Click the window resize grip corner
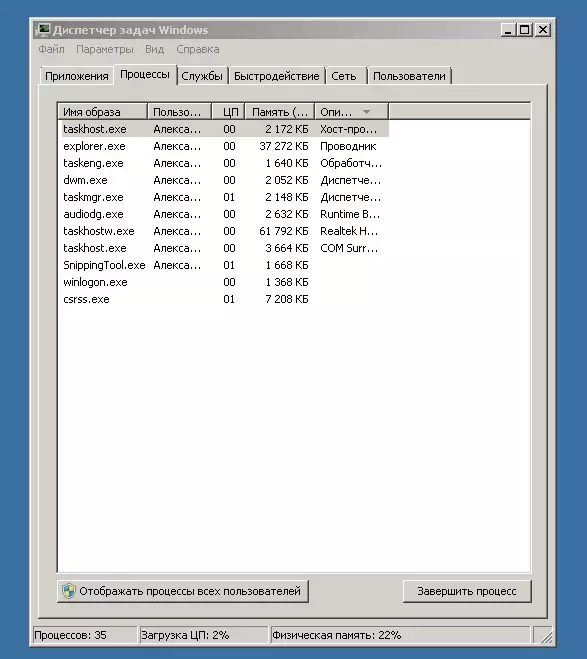Viewport: 587px width, 659px height. pyautogui.click(x=545, y=636)
